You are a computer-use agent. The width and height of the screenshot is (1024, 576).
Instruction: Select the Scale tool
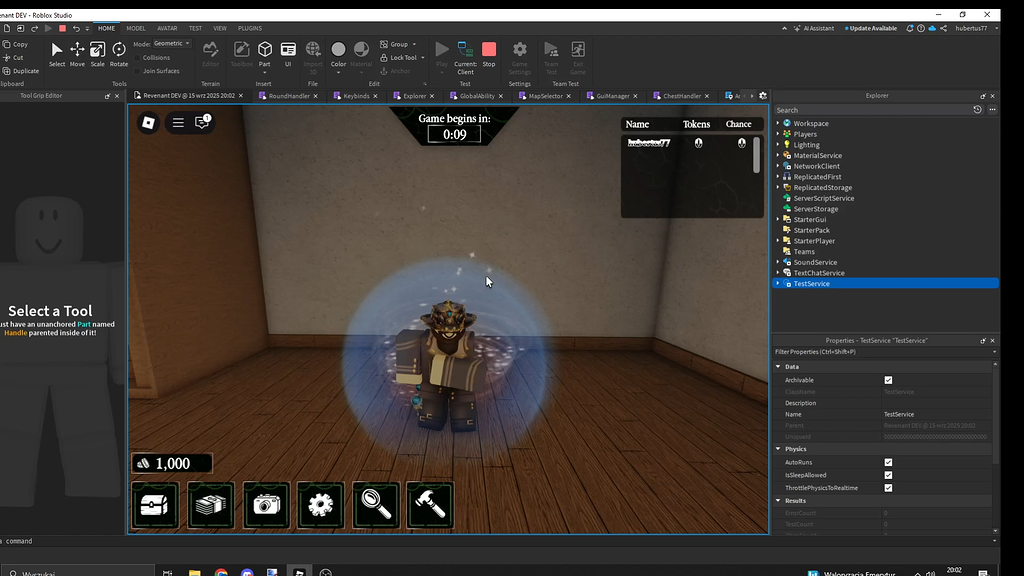click(99, 51)
